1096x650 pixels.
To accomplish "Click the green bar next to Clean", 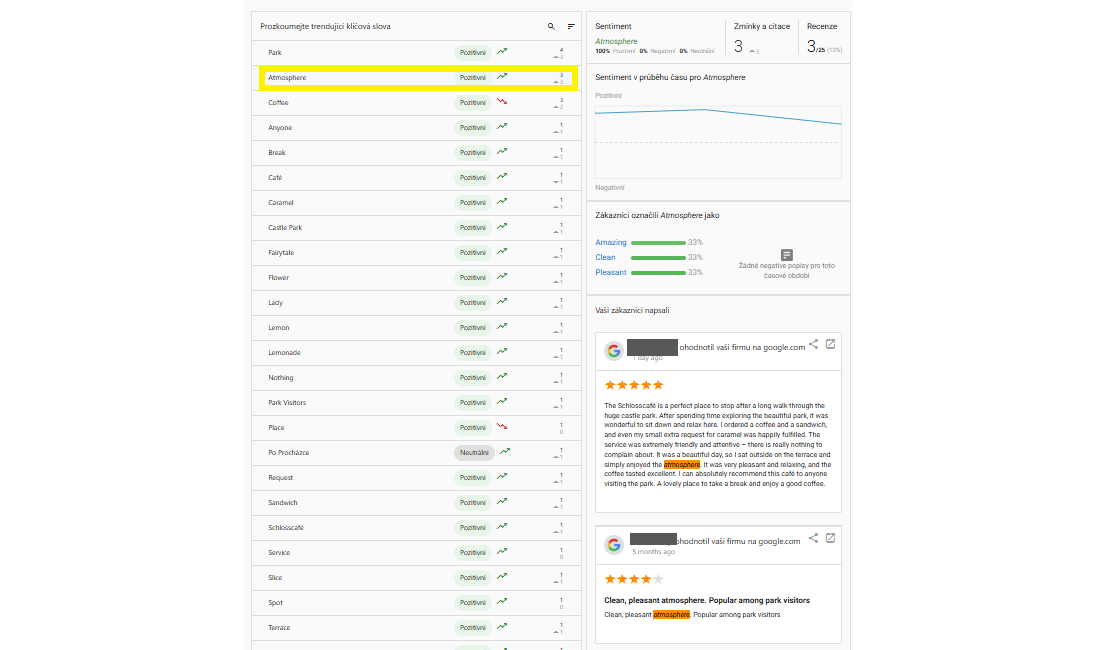I will click(x=658, y=257).
